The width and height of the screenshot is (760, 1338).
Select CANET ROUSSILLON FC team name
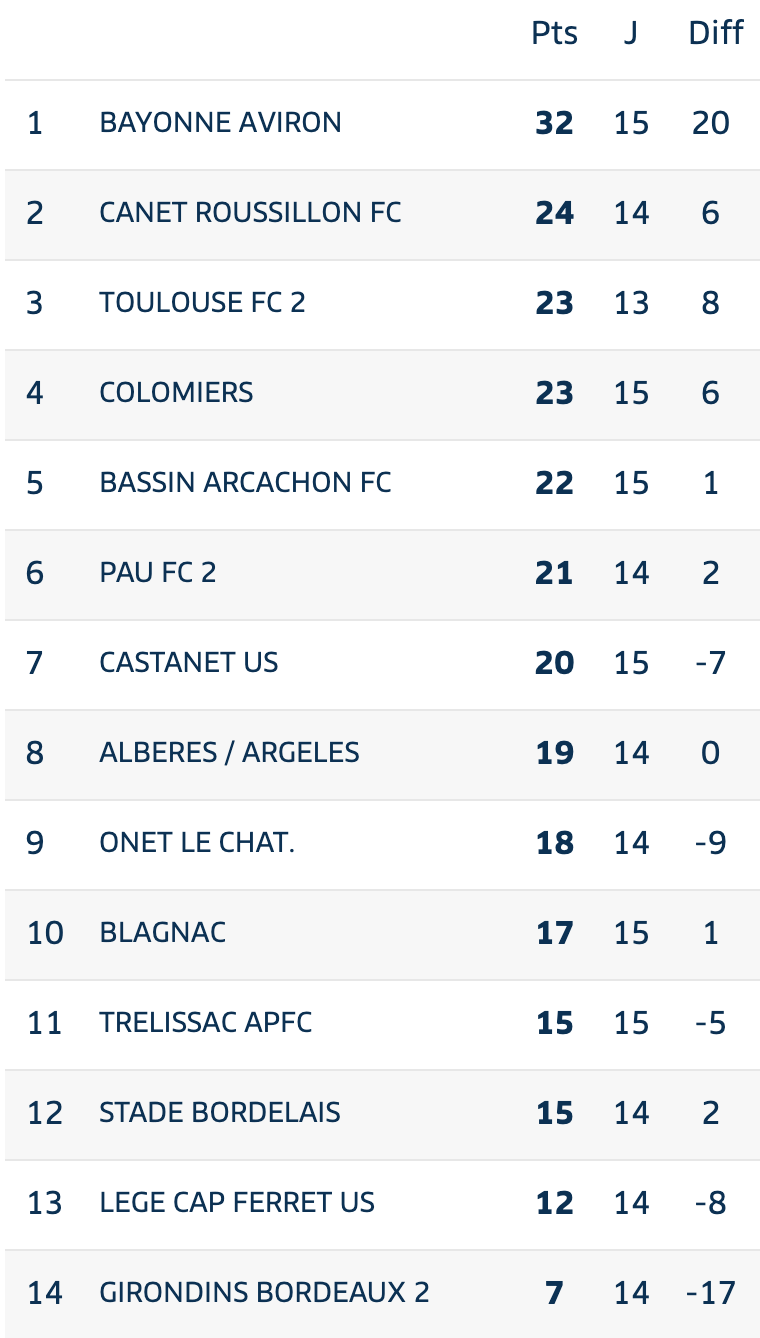click(250, 213)
